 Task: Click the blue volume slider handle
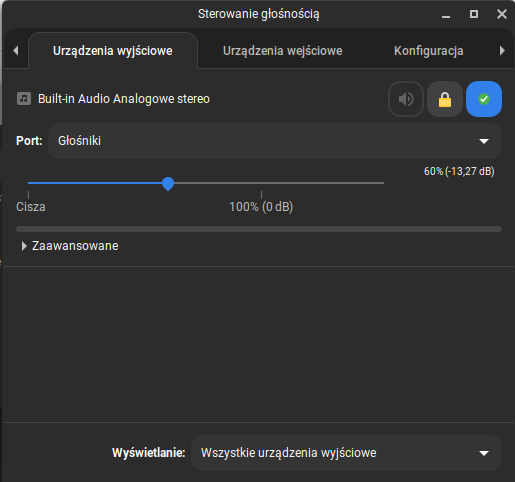pos(168,184)
